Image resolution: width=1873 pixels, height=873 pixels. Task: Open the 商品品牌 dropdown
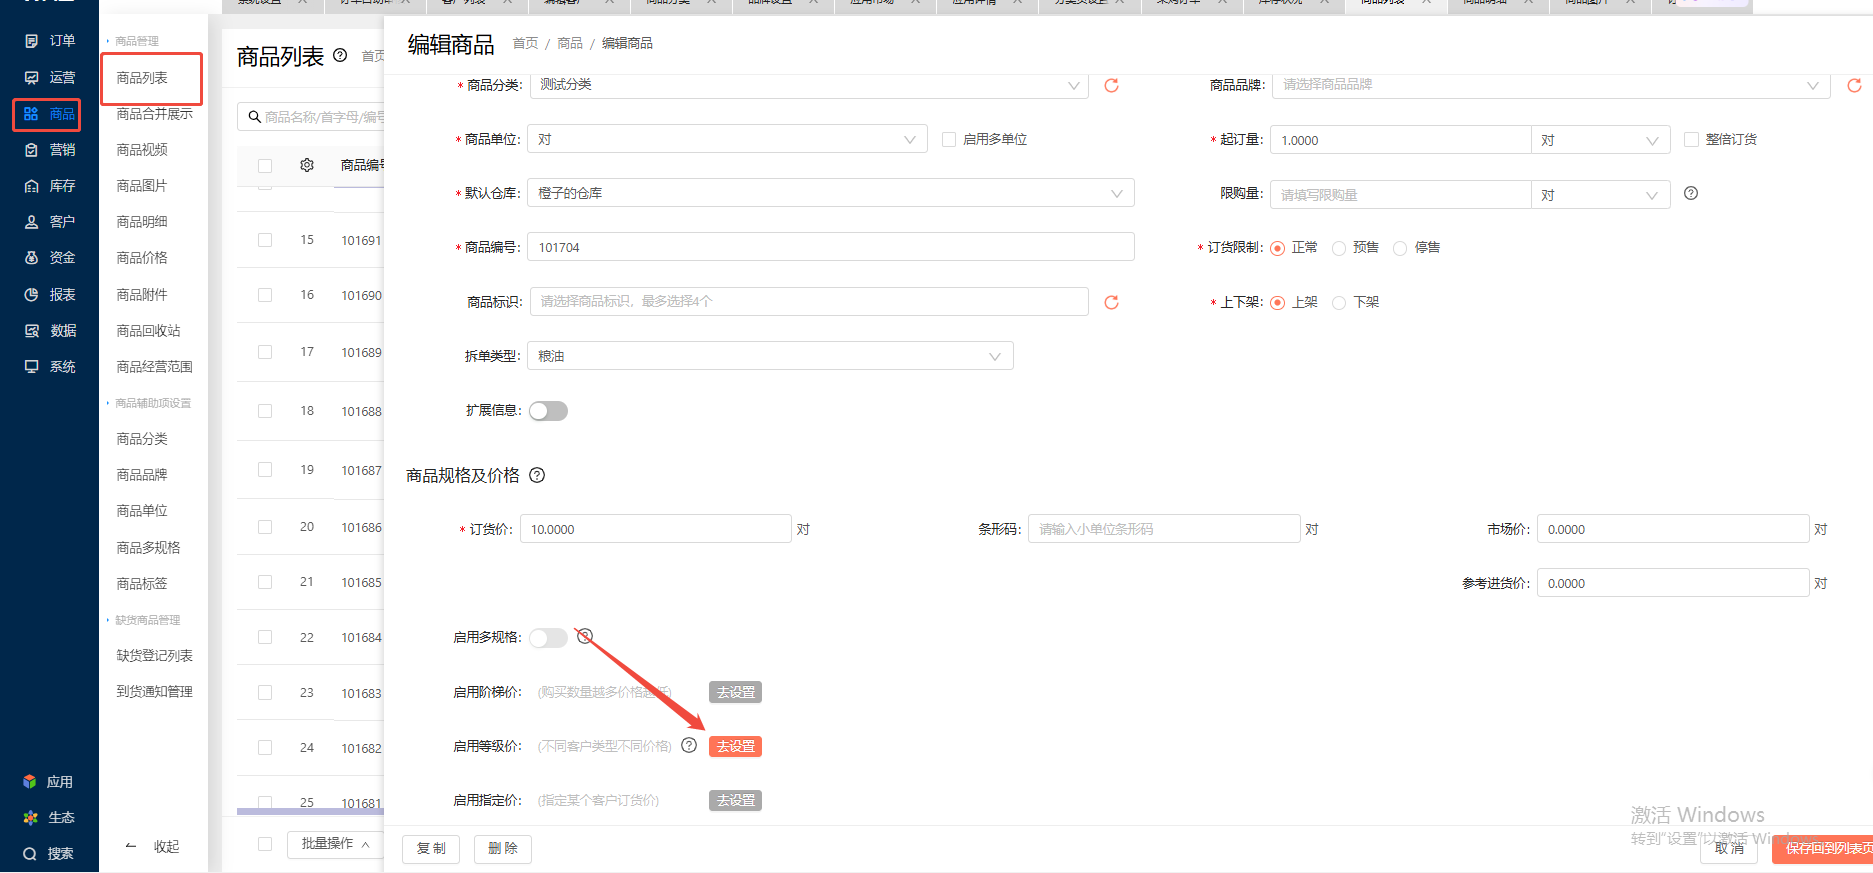tap(1551, 85)
